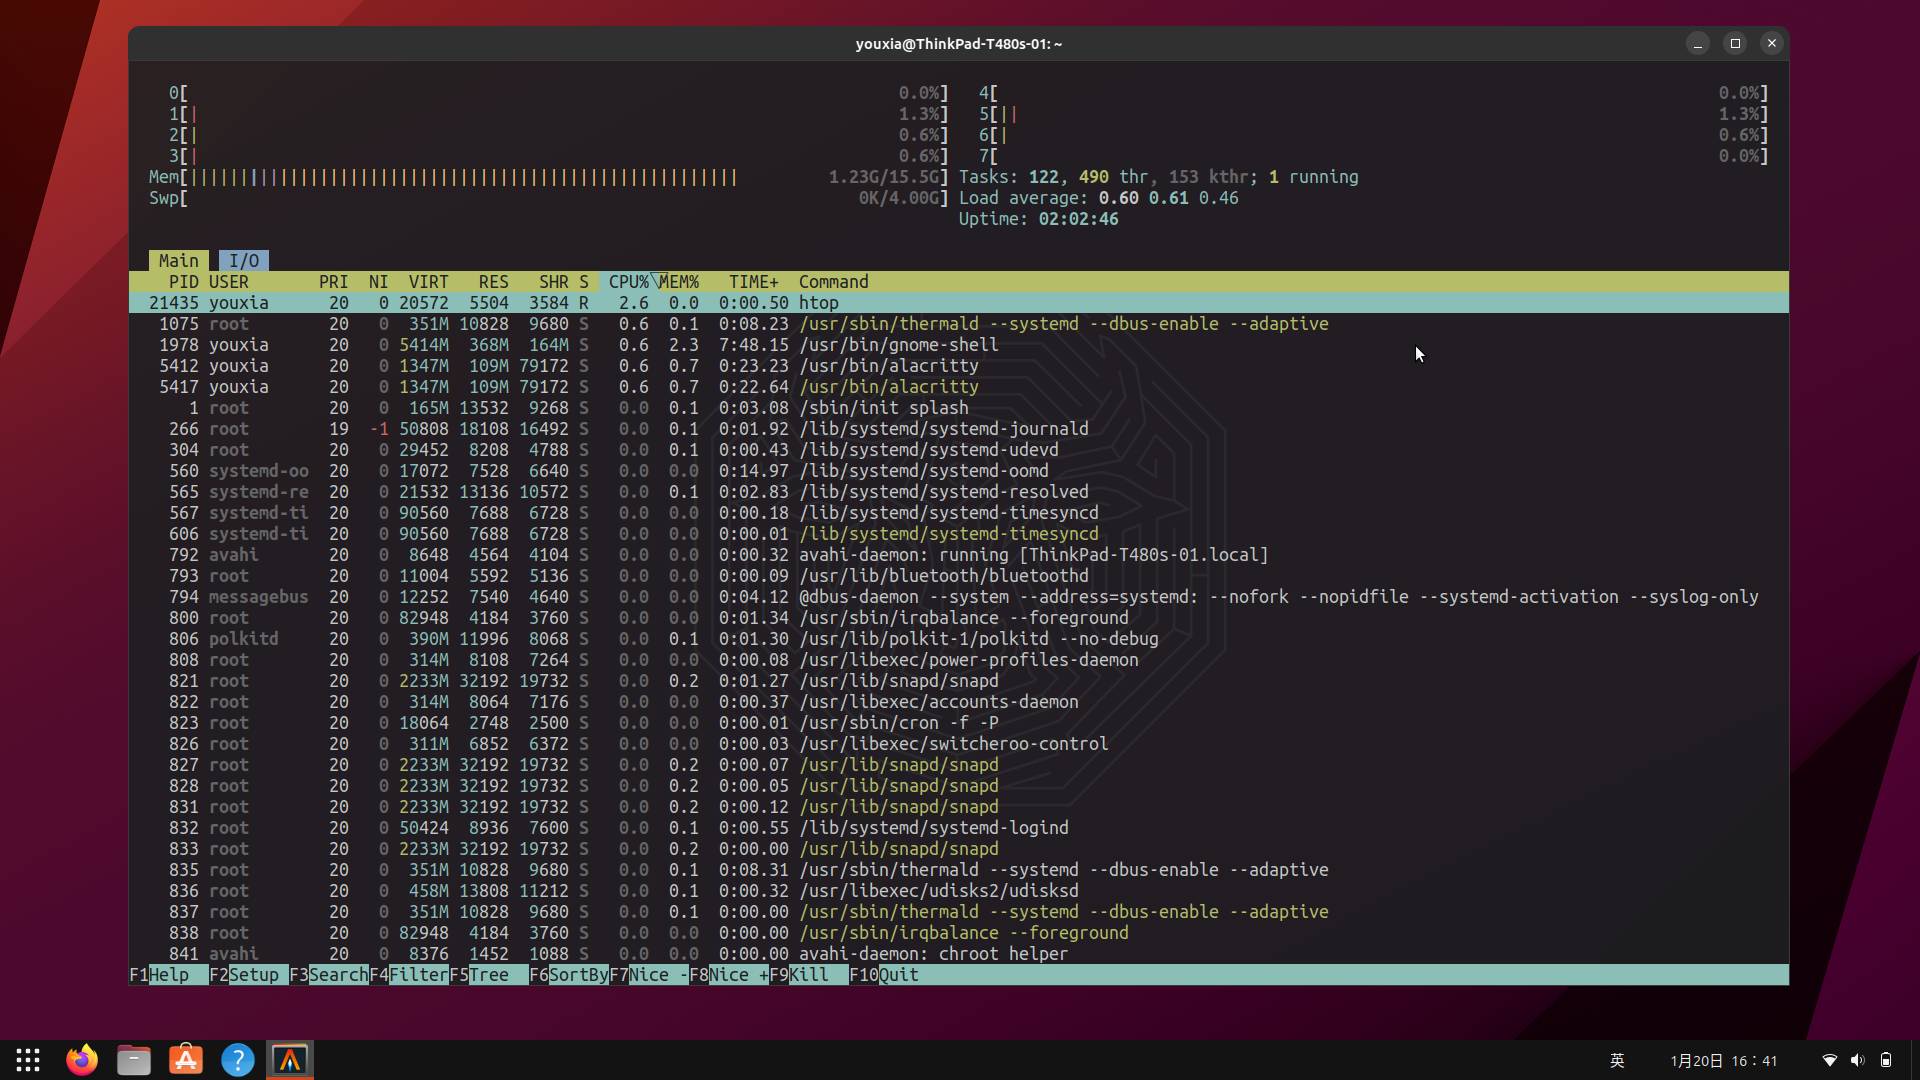
Task: Open the Wi-Fi network indicator
Action: [1829, 1060]
